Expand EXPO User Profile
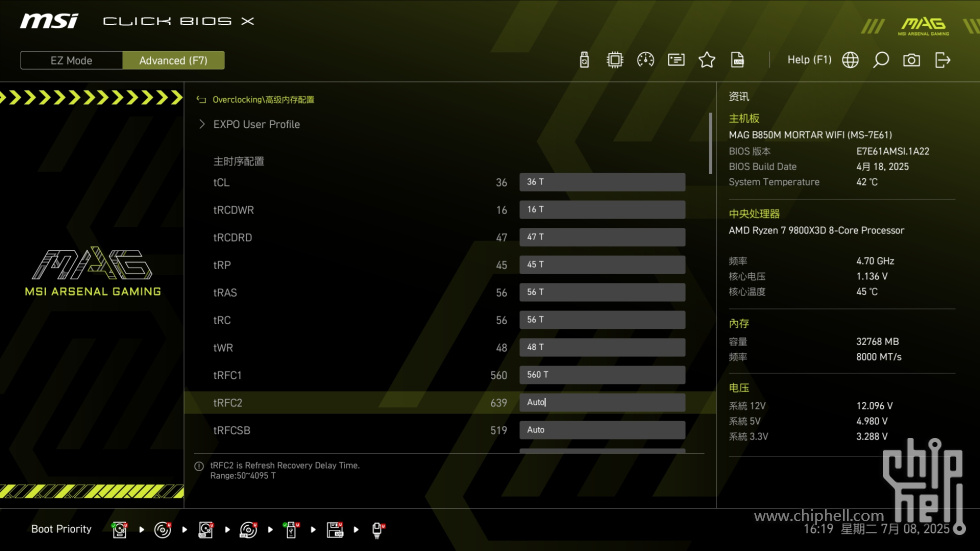The height and width of the screenshot is (551, 980). 256,124
